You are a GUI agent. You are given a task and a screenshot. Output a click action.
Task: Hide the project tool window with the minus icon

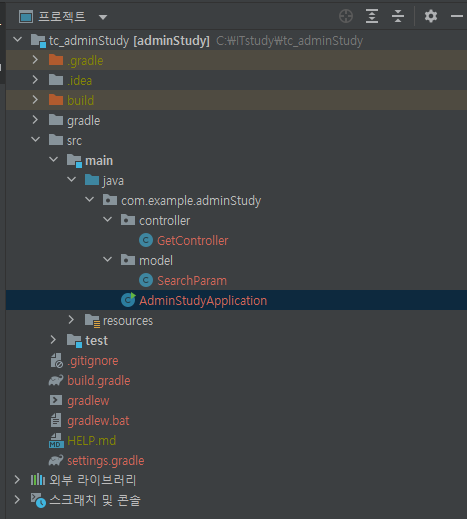coord(456,16)
